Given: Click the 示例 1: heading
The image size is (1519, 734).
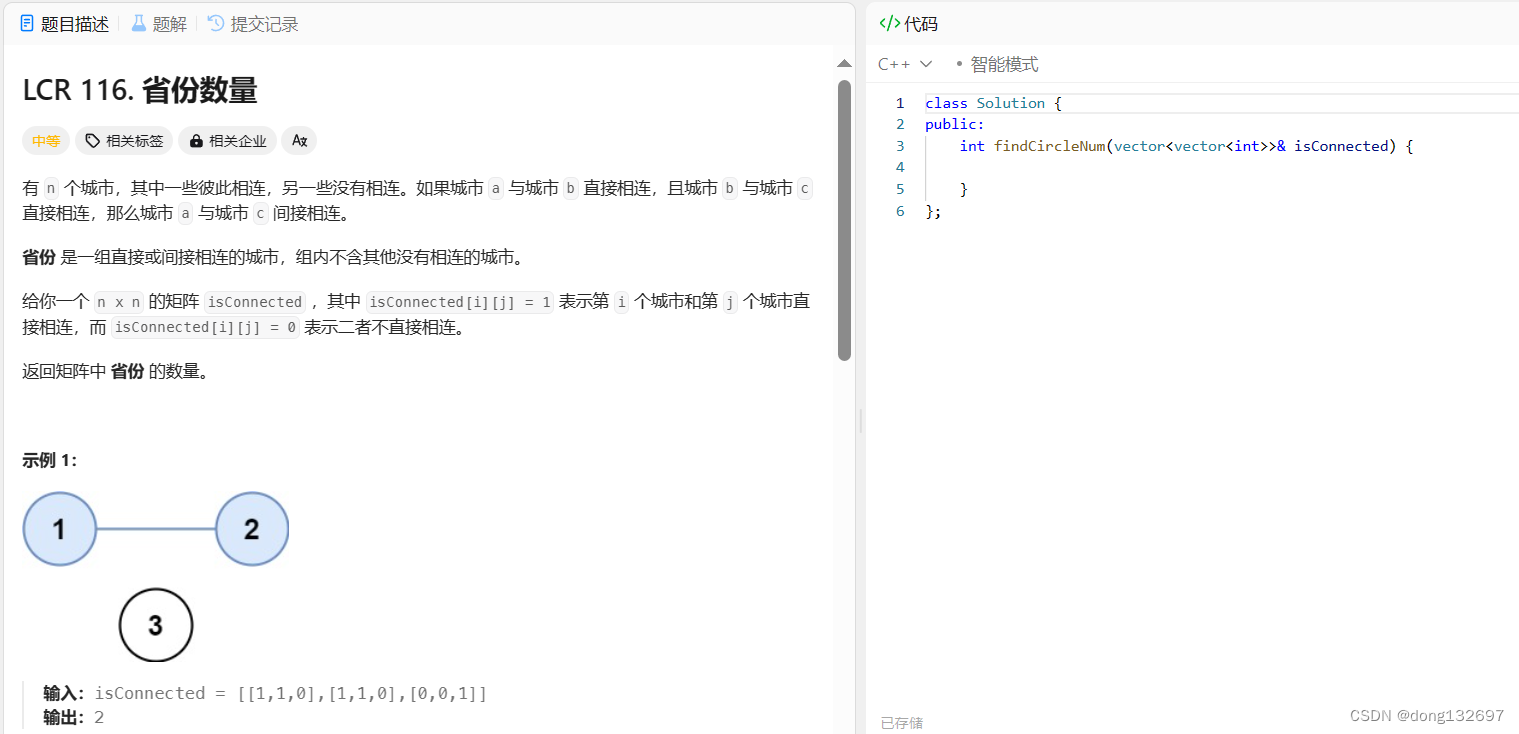Looking at the screenshot, I should [50, 460].
